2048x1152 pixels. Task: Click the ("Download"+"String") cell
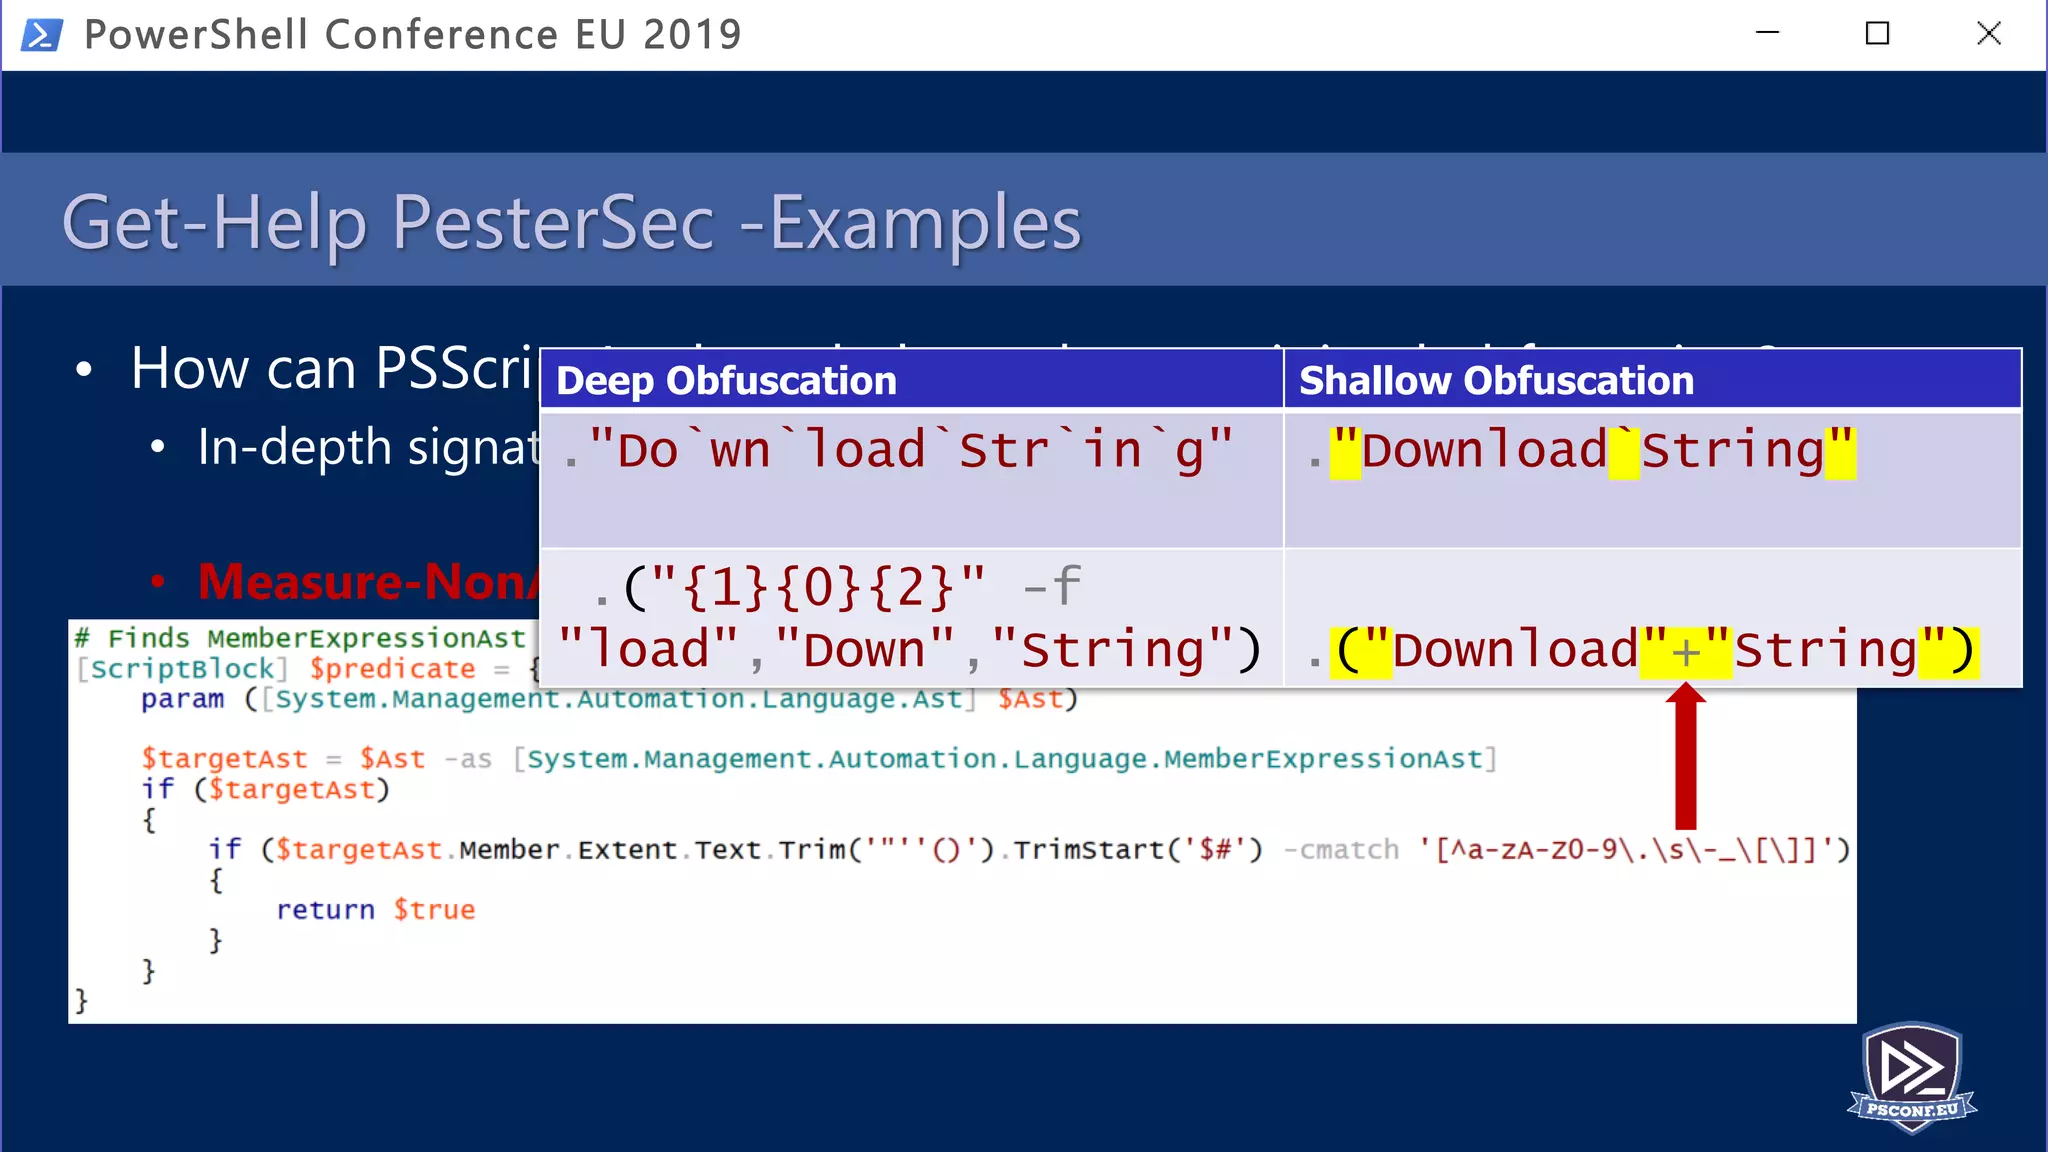[x=1652, y=618]
